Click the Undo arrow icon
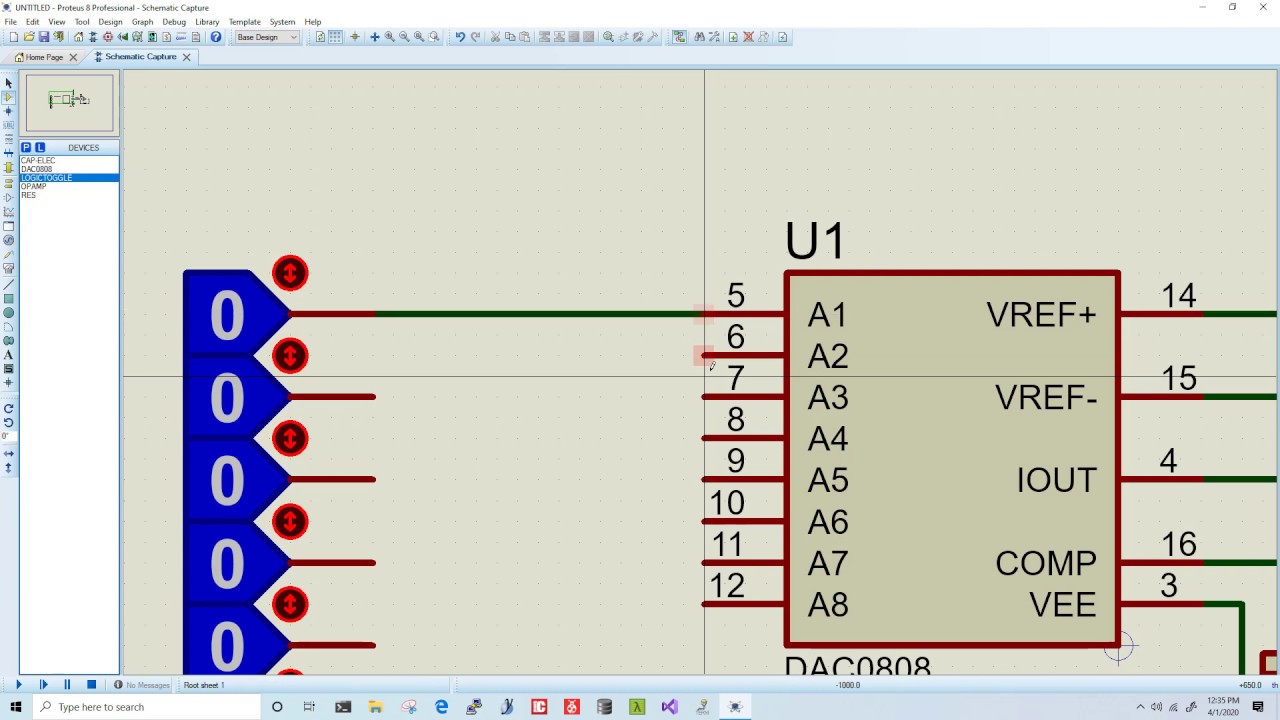1280x720 pixels. click(x=460, y=37)
